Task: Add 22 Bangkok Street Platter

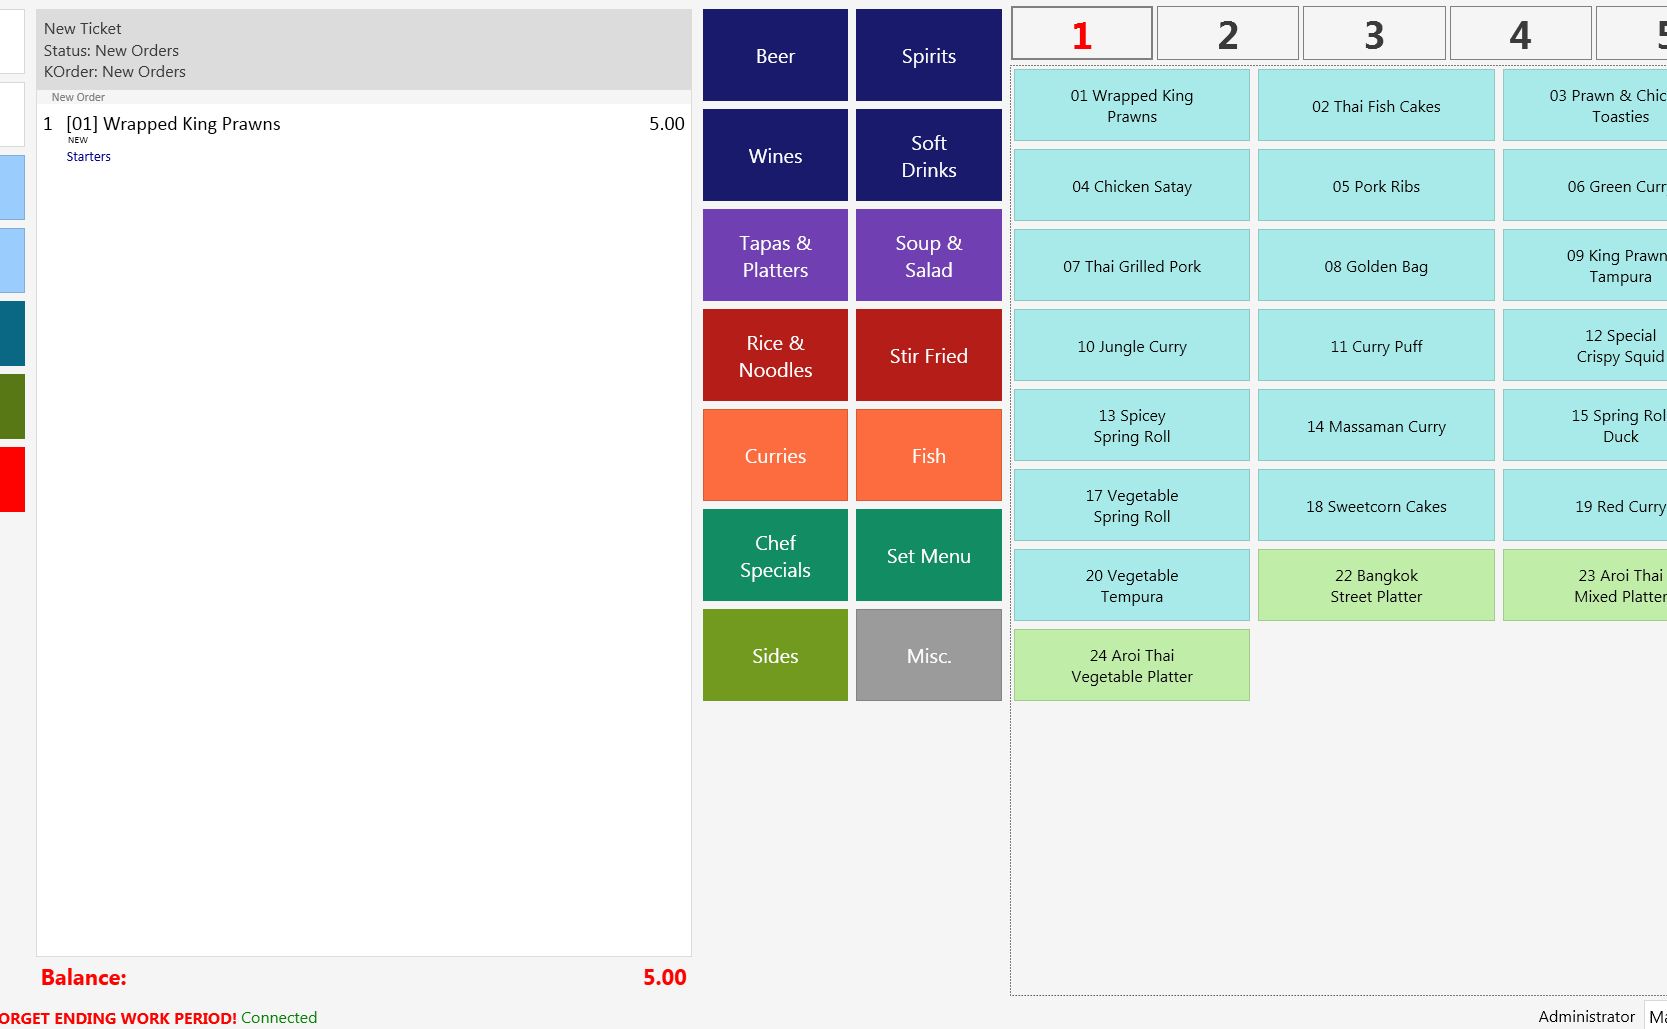Action: coord(1376,586)
